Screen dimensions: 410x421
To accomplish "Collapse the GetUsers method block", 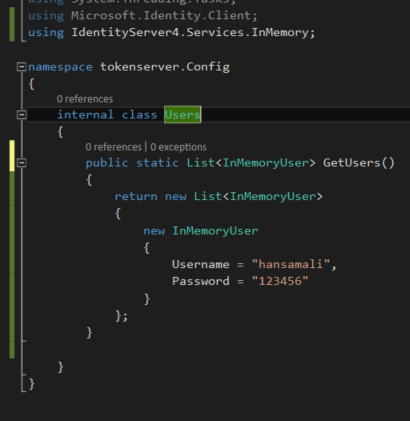I will (21, 163).
